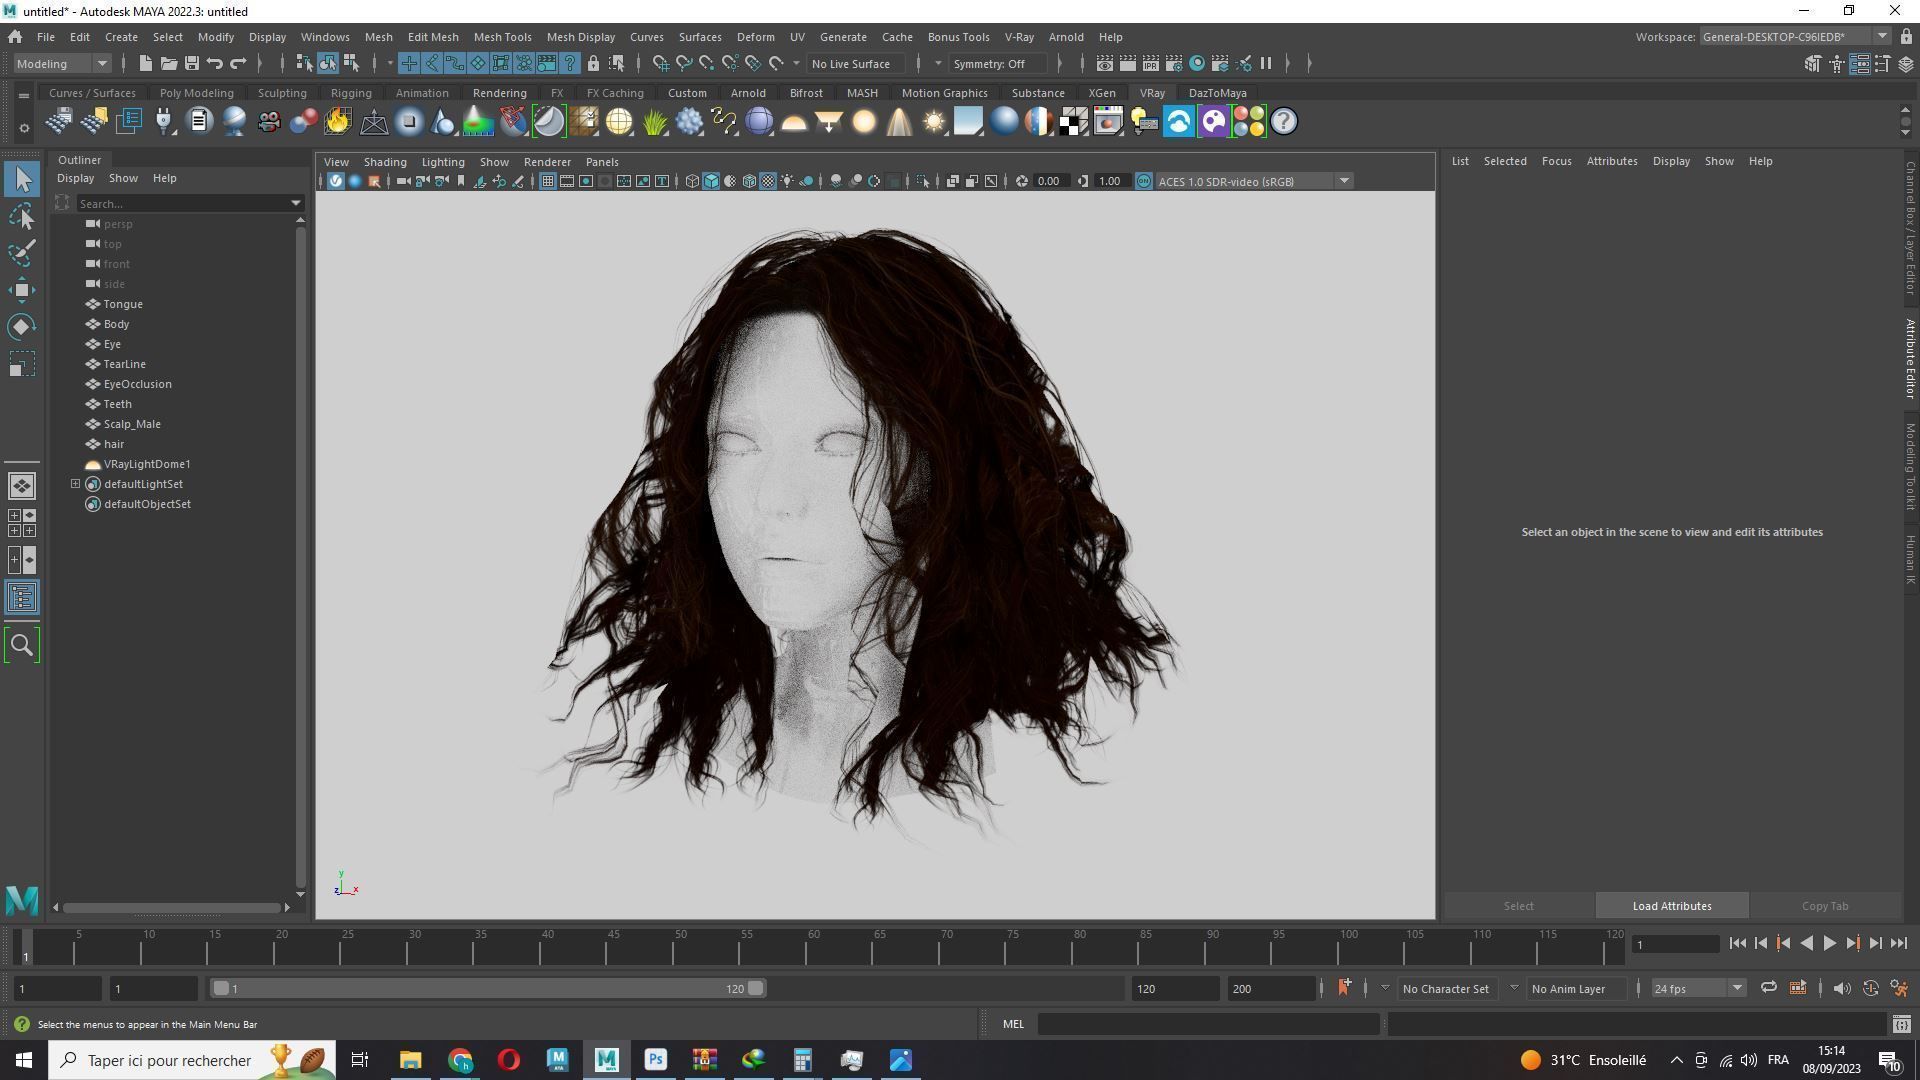1920x1080 pixels.
Task: Select the Move tool in toolbox
Action: 22,290
